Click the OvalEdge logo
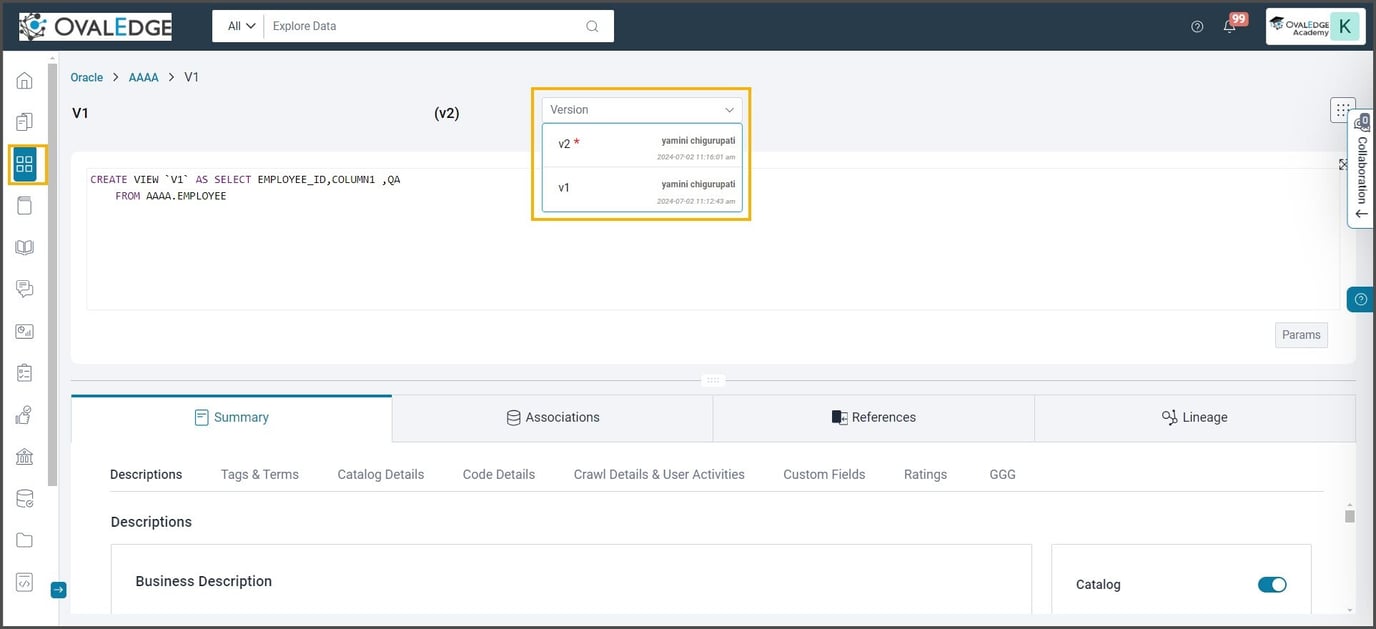 (95, 26)
